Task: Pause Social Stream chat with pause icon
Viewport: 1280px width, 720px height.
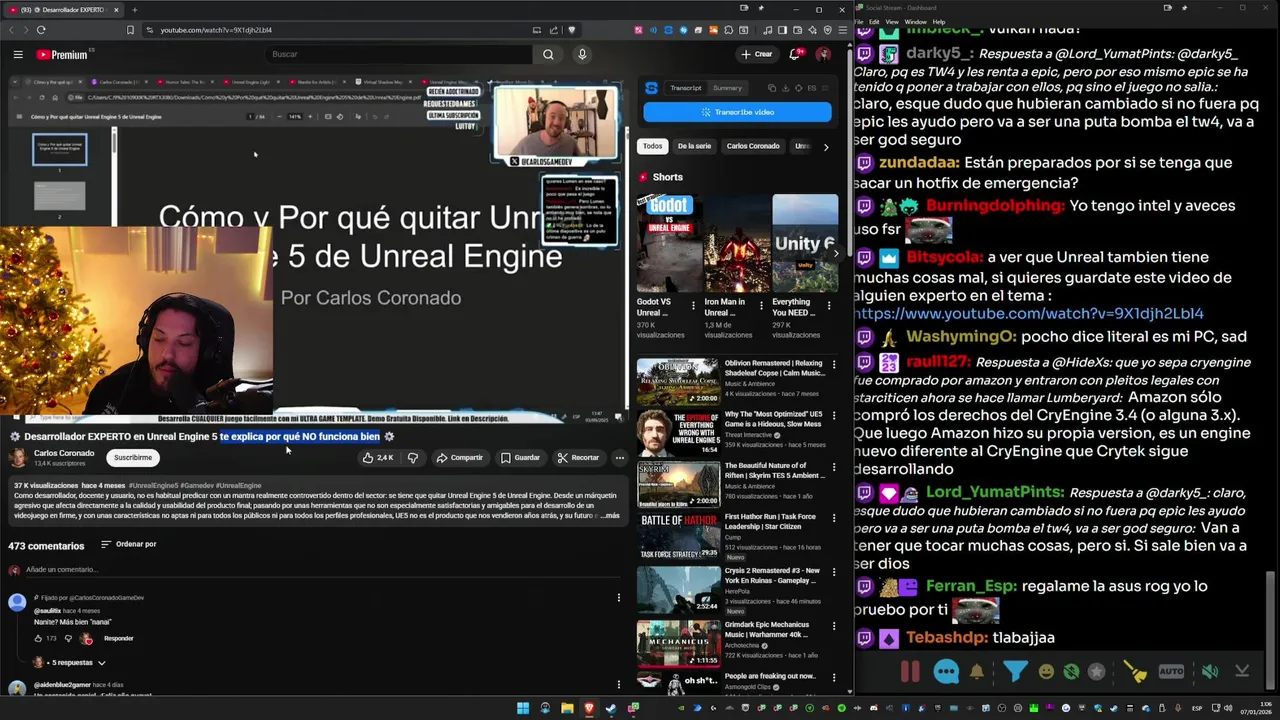Action: [x=910, y=672]
